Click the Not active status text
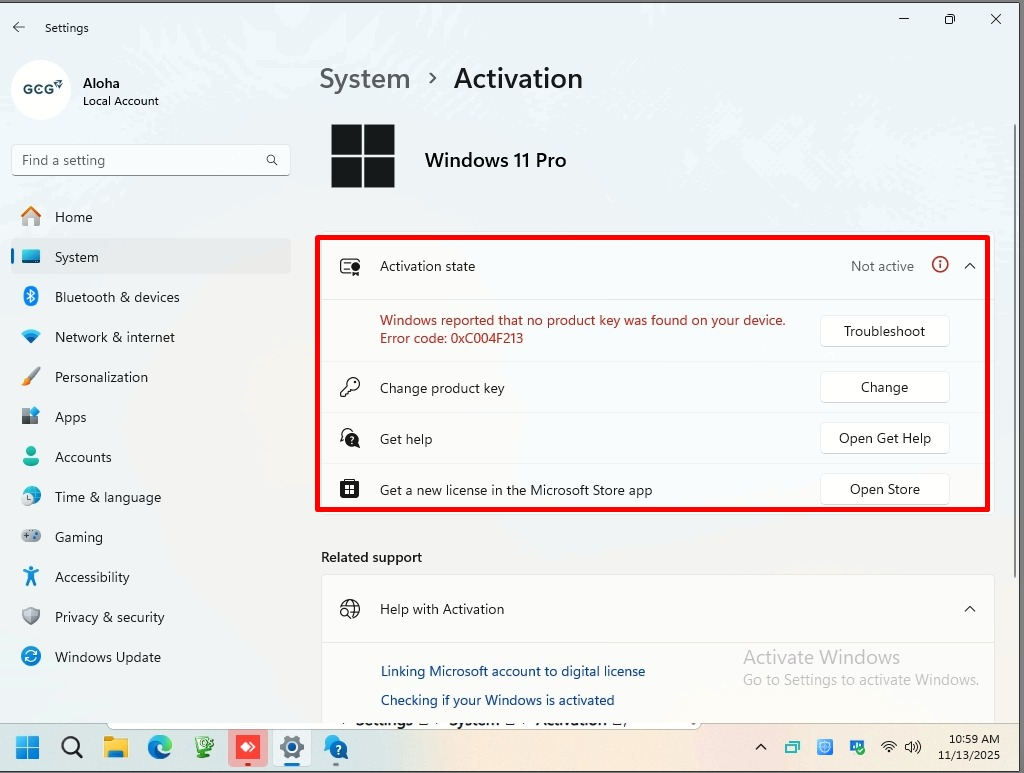 point(882,266)
